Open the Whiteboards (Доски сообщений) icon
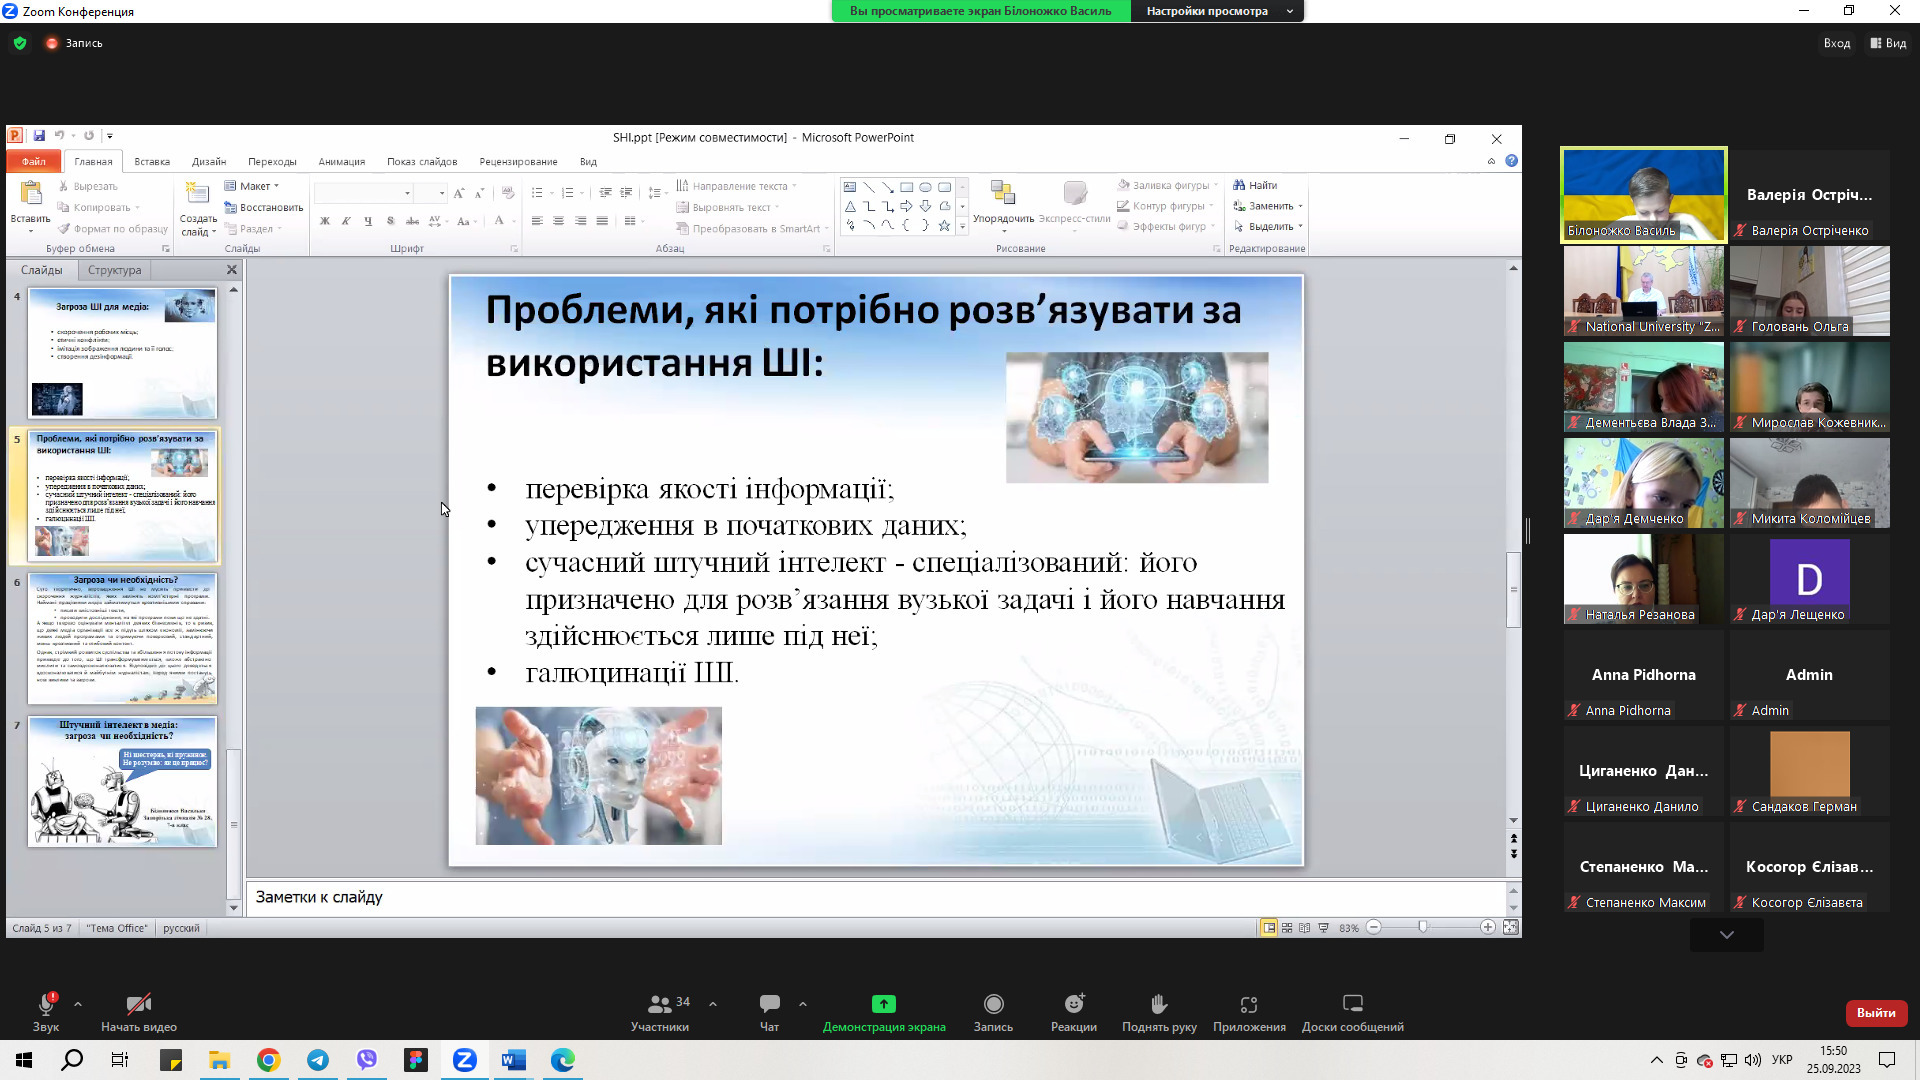This screenshot has width=1920, height=1080. (1352, 1004)
